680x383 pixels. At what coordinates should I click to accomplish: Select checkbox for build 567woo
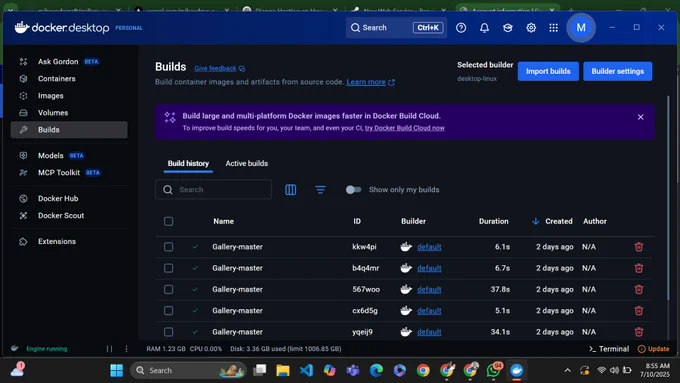pyautogui.click(x=168, y=289)
